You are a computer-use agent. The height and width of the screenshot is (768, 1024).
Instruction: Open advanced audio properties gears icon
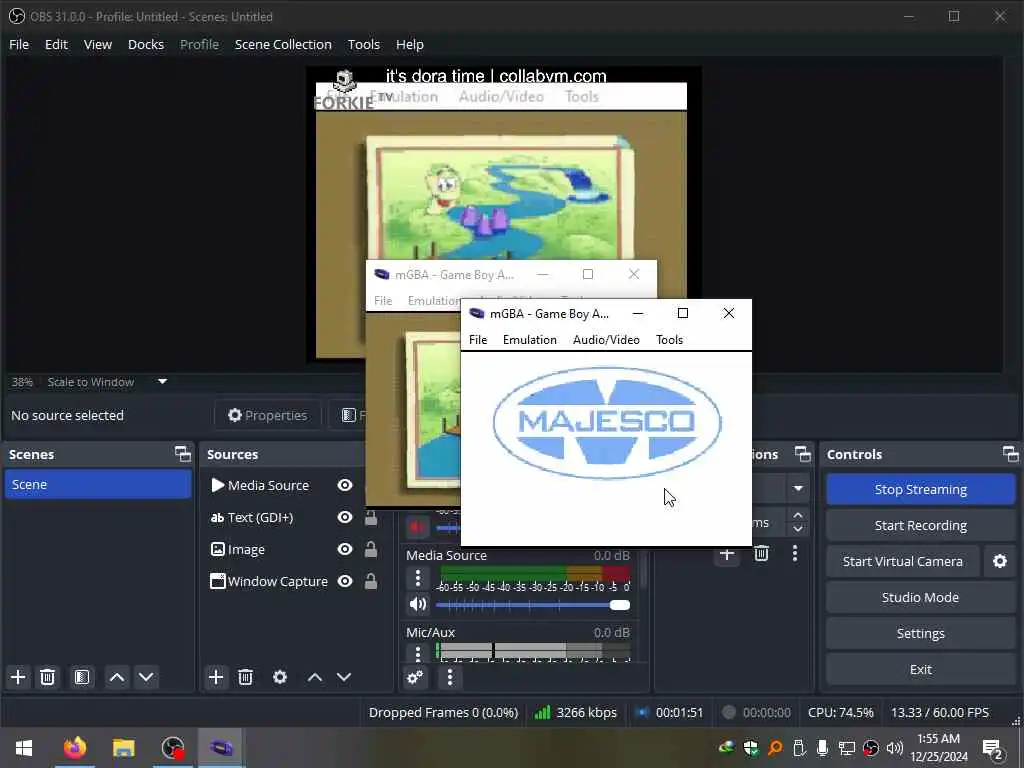click(x=415, y=677)
